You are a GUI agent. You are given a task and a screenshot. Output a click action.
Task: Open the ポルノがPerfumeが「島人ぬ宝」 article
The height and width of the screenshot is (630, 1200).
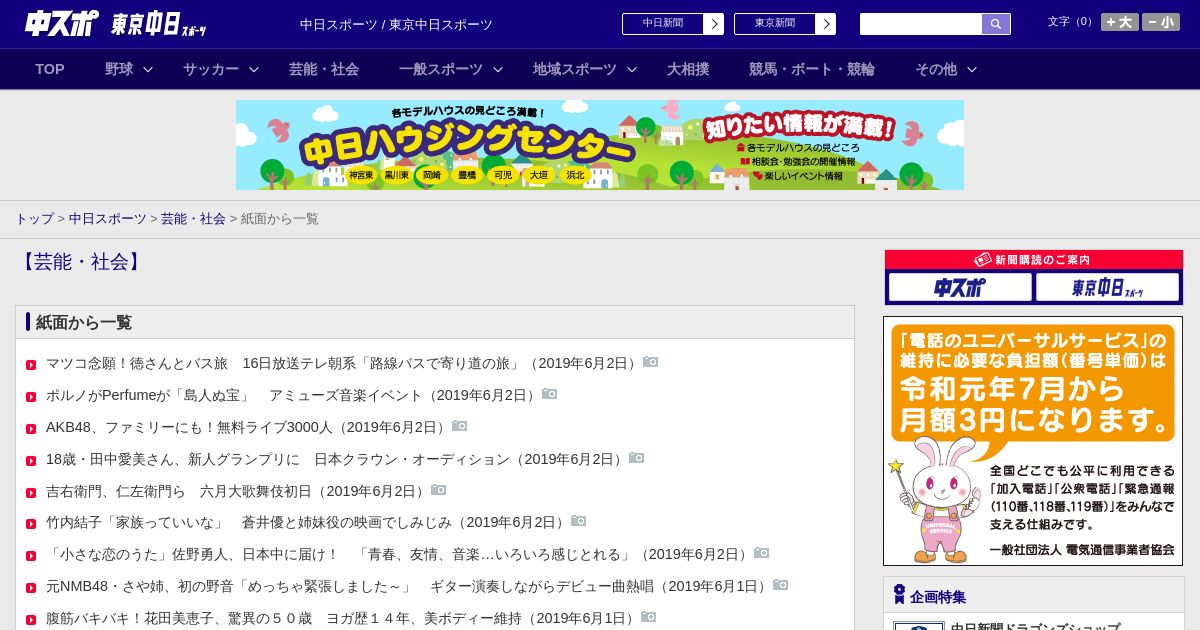[292, 395]
